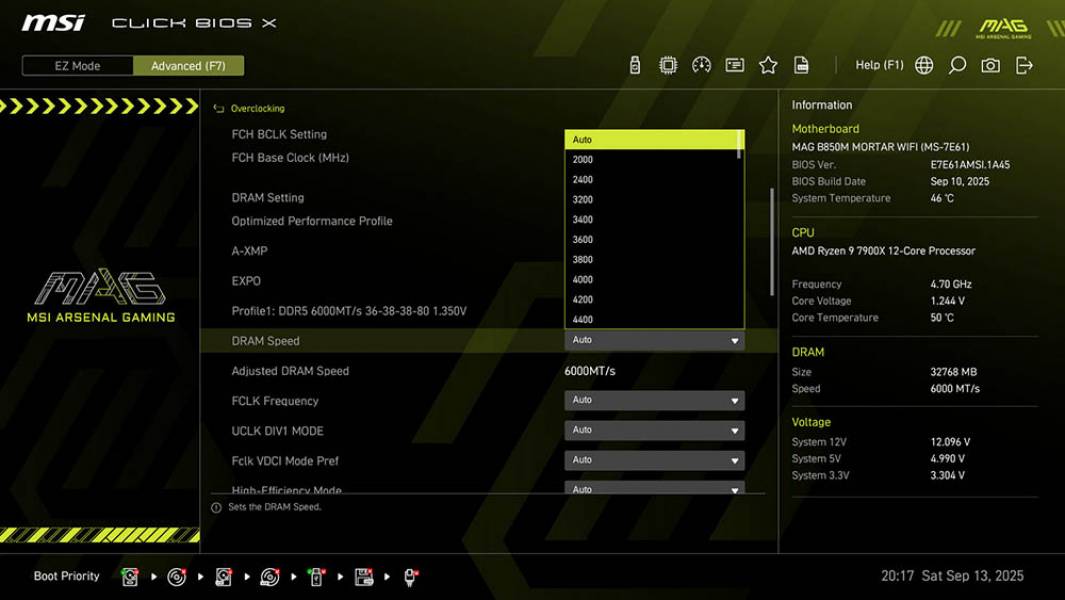The image size is (1065, 600).
Task: Open the FCLK Frequency dropdown
Action: [654, 400]
